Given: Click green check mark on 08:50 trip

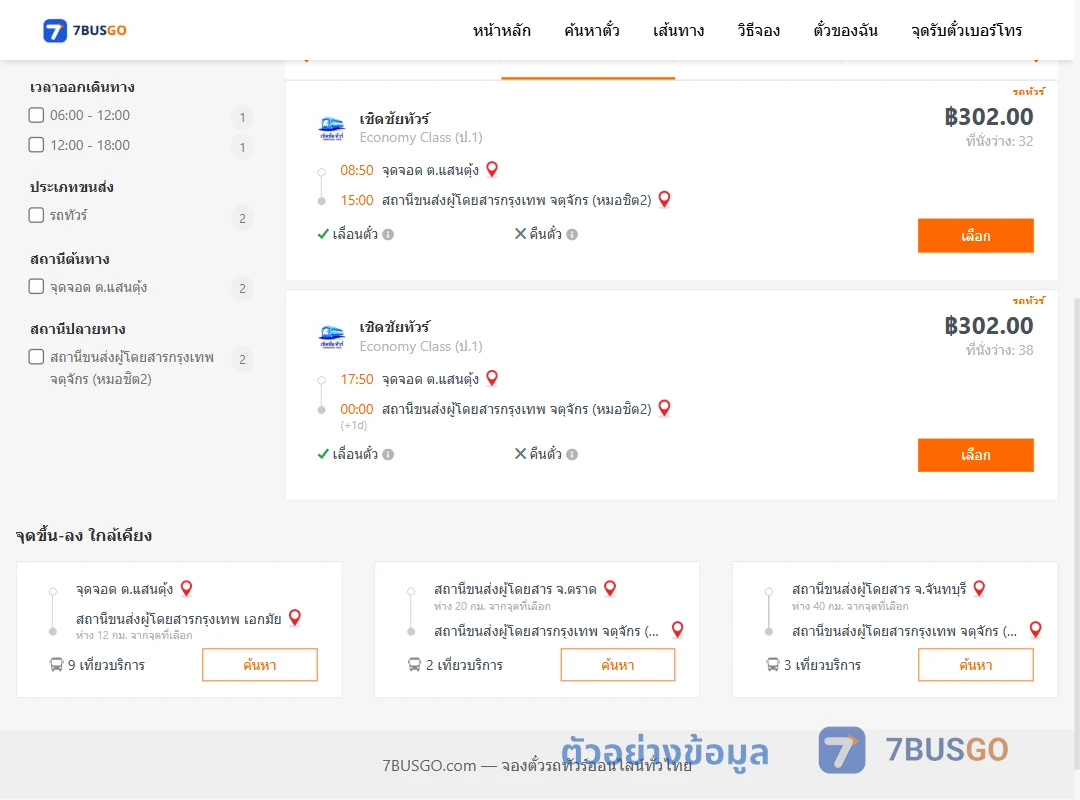Looking at the screenshot, I should (323, 234).
